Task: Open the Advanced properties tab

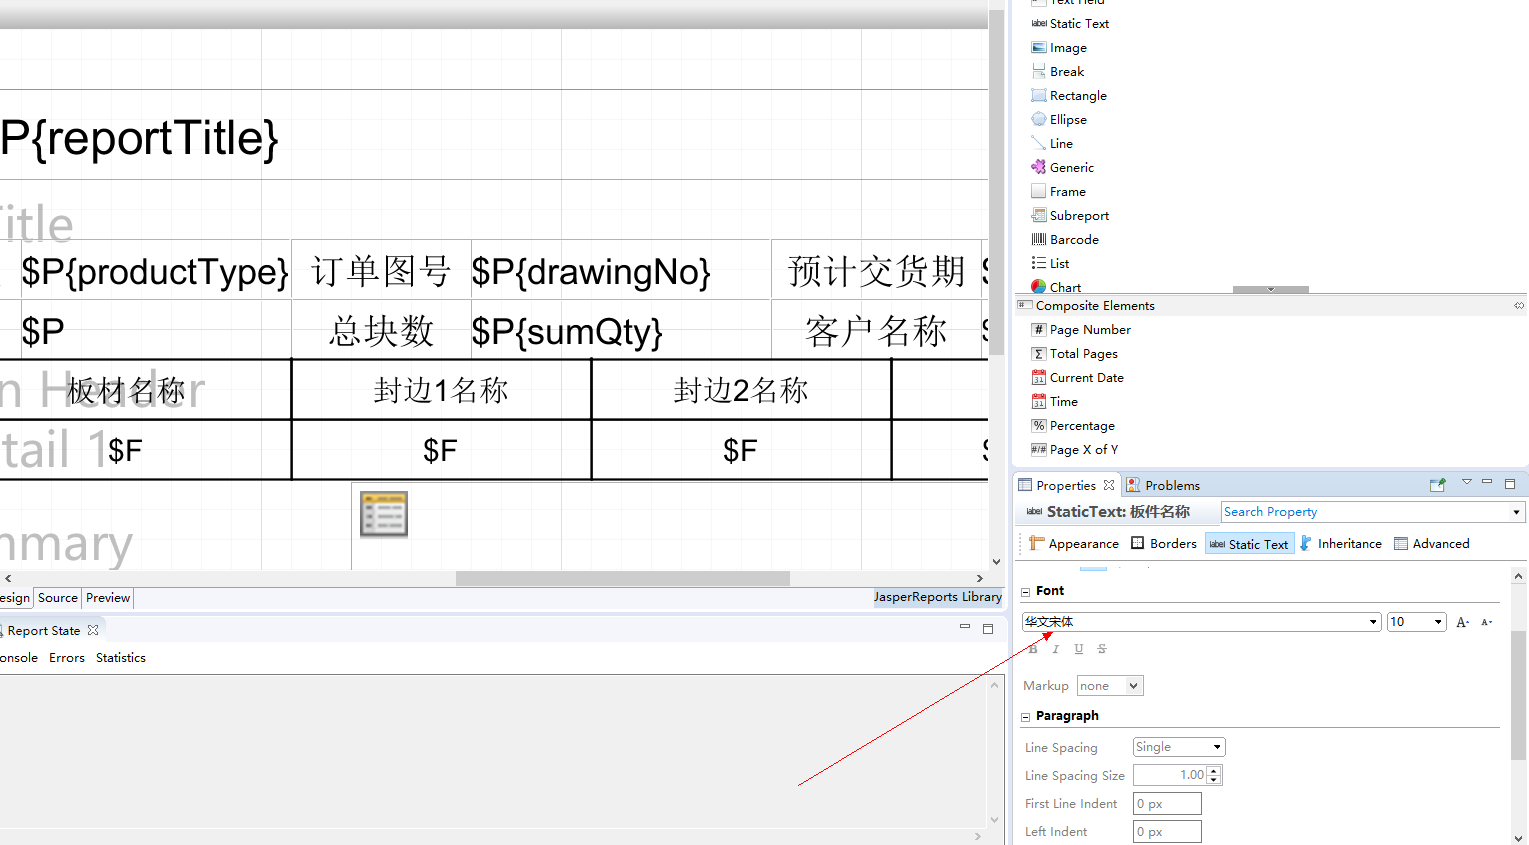Action: click(x=1432, y=543)
